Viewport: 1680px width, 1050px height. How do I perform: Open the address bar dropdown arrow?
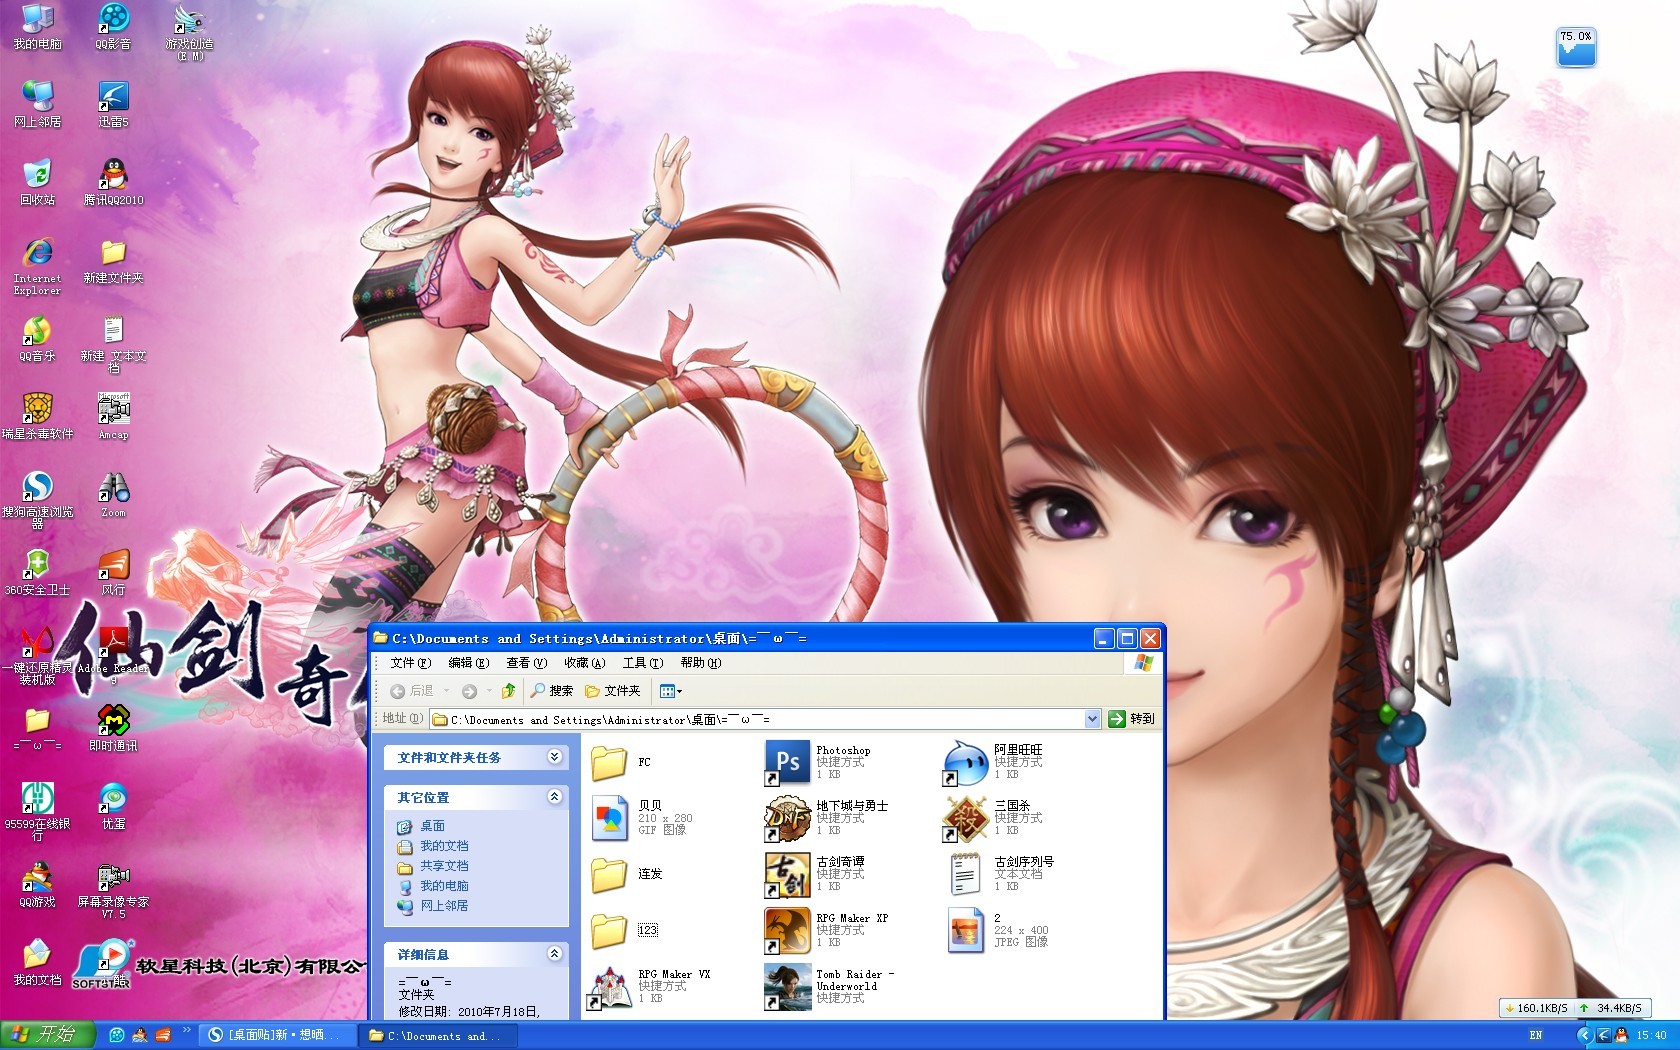pos(1092,719)
